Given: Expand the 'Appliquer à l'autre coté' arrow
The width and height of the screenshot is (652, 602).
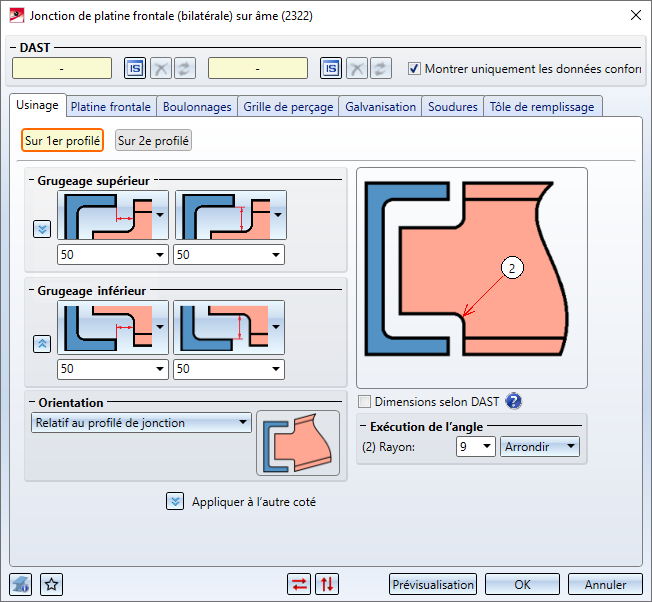Looking at the screenshot, I should (x=175, y=501).
